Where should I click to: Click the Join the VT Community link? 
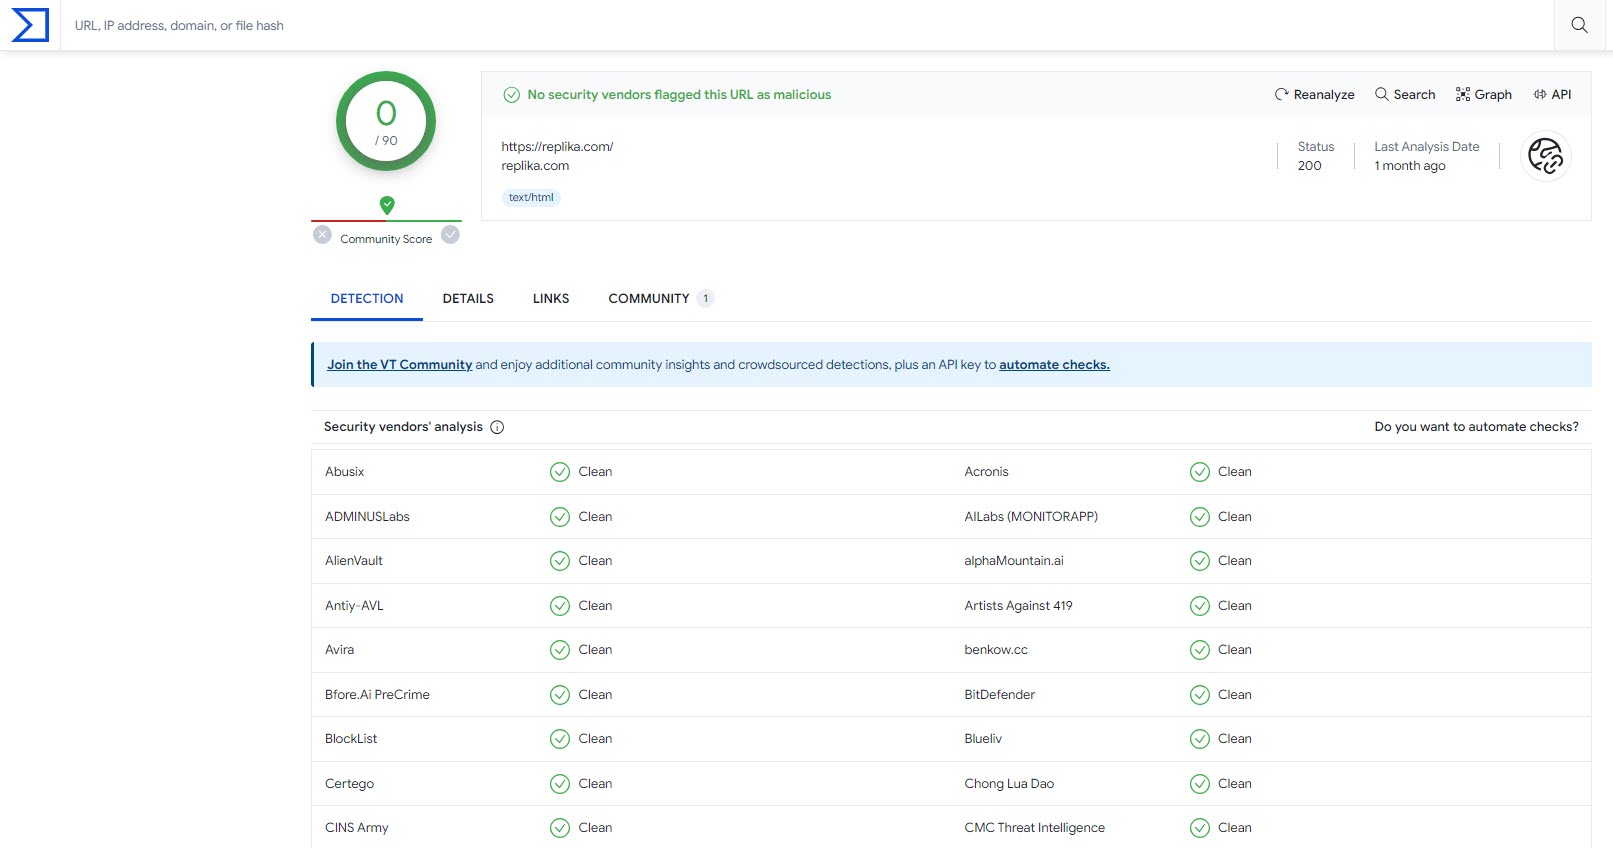point(399,365)
